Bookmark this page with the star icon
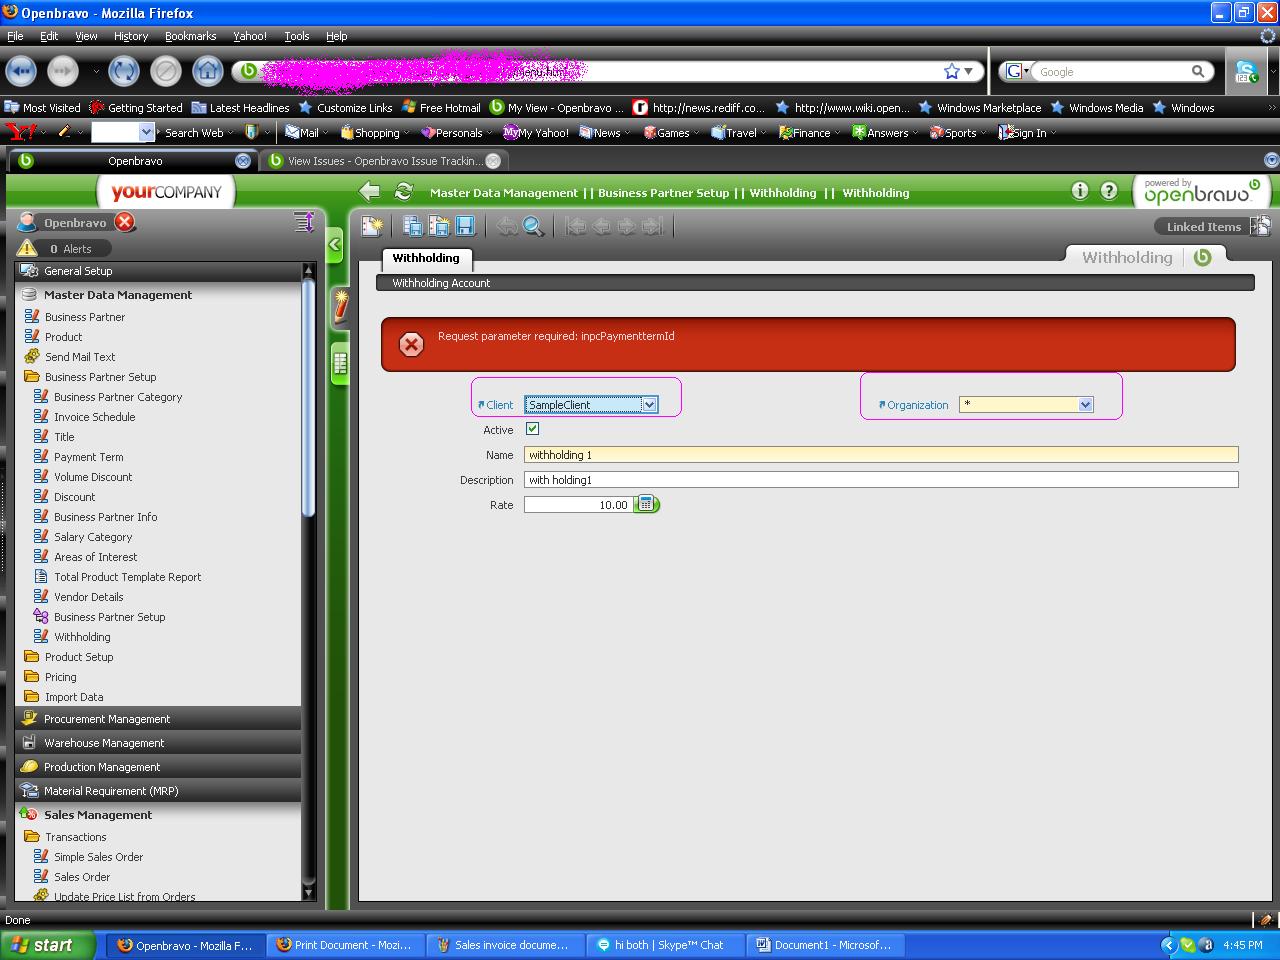1280x960 pixels. pos(952,71)
